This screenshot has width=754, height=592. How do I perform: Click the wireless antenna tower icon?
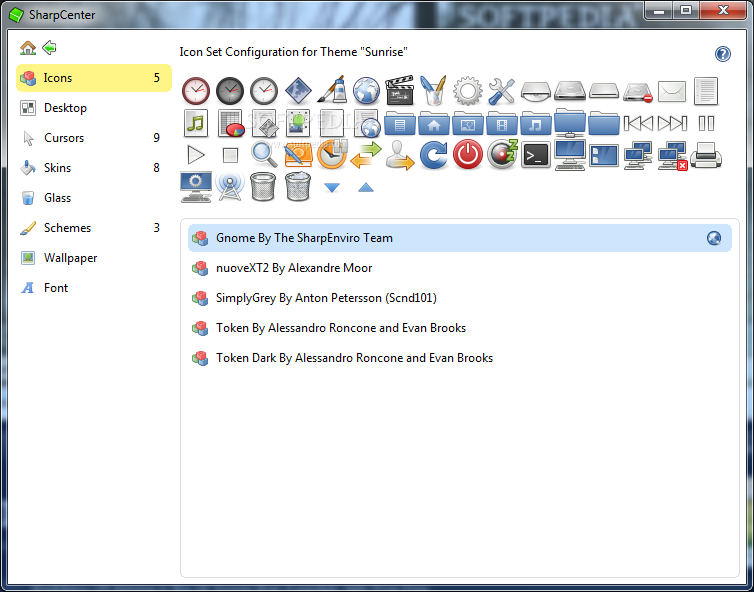coord(230,187)
